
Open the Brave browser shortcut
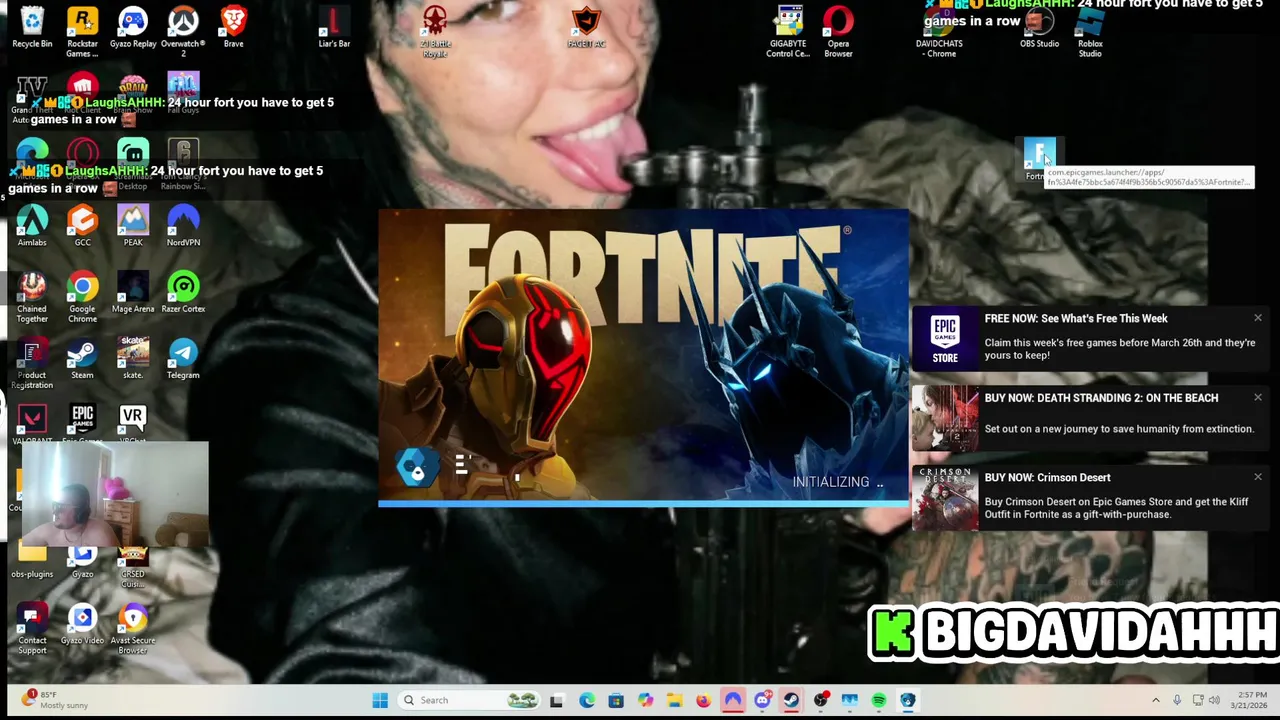coord(233,27)
